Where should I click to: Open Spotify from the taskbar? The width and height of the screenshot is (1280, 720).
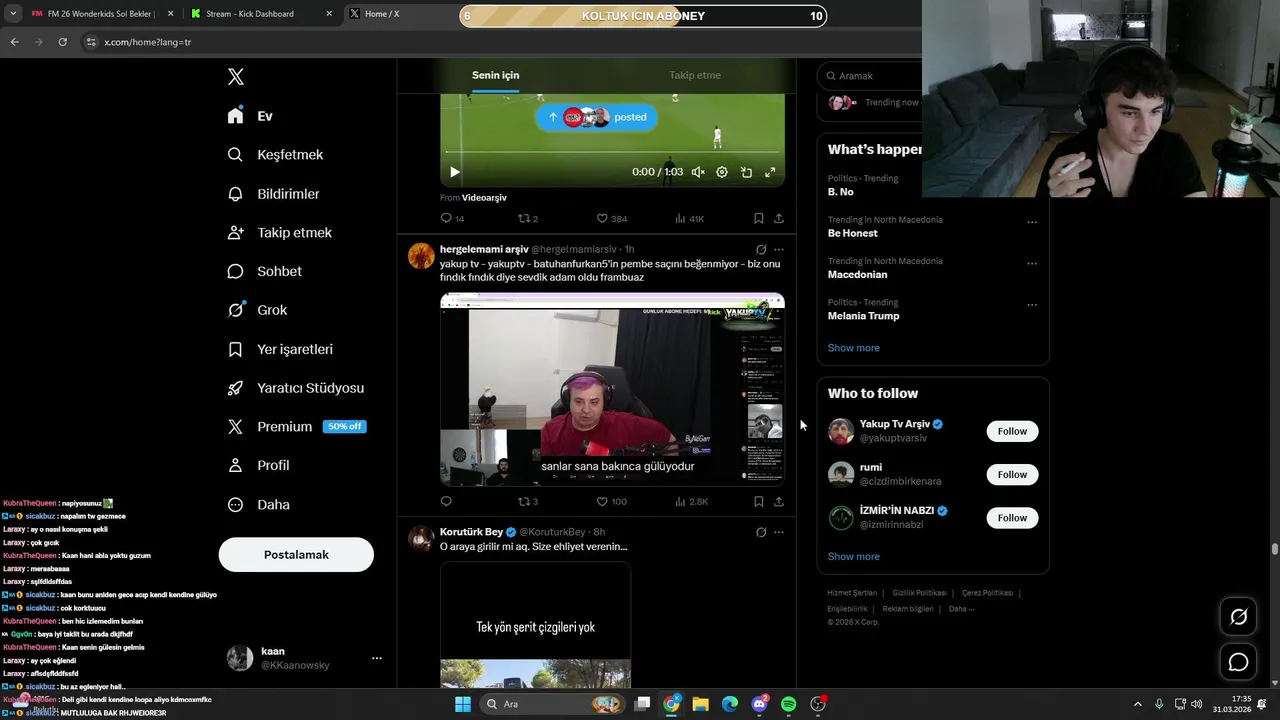(789, 704)
